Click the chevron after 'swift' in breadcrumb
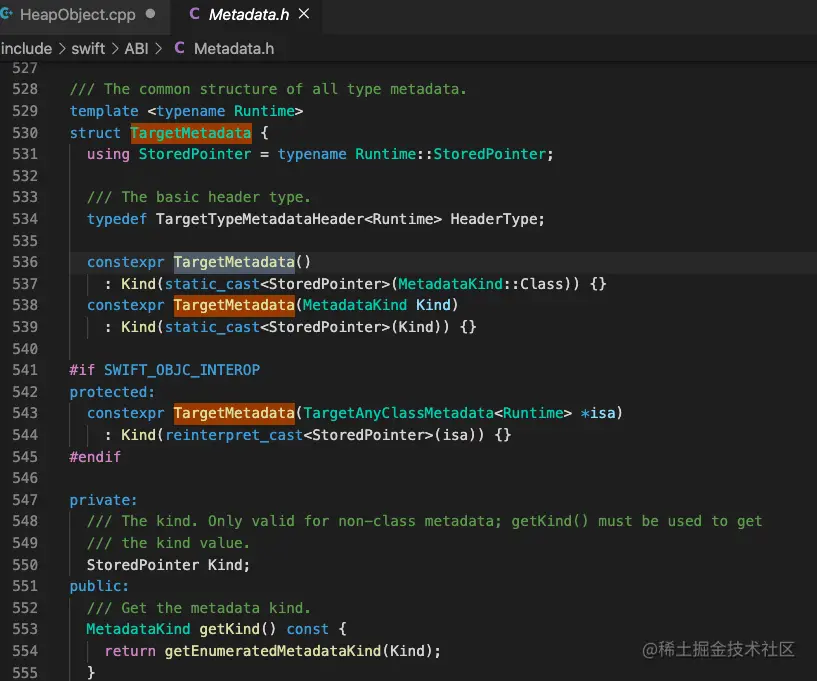The width and height of the screenshot is (817, 681). coord(115,48)
